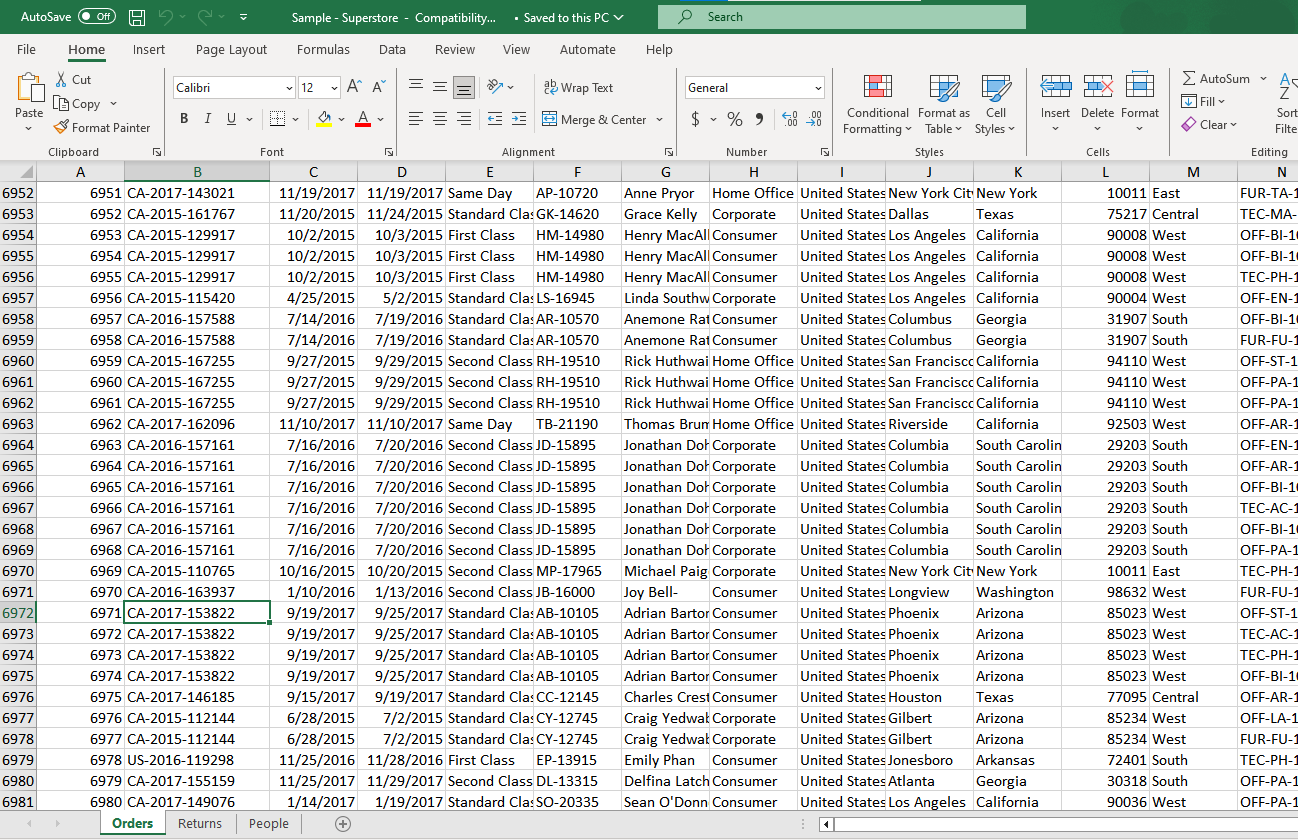Click the Insert cells icon
The height and width of the screenshot is (840, 1298).
[1056, 87]
